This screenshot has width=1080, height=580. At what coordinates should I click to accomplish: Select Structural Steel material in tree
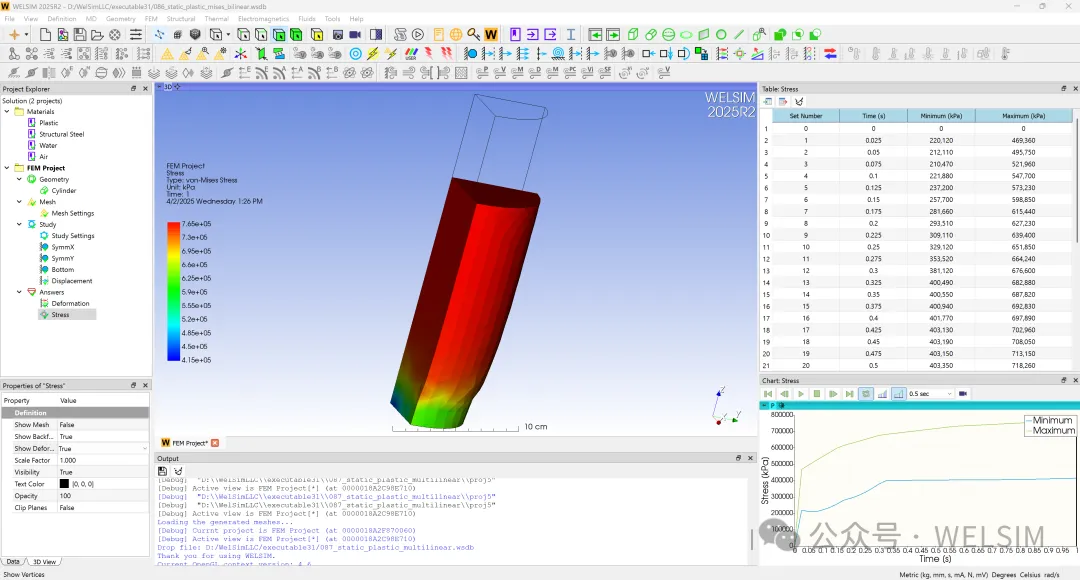coord(61,134)
